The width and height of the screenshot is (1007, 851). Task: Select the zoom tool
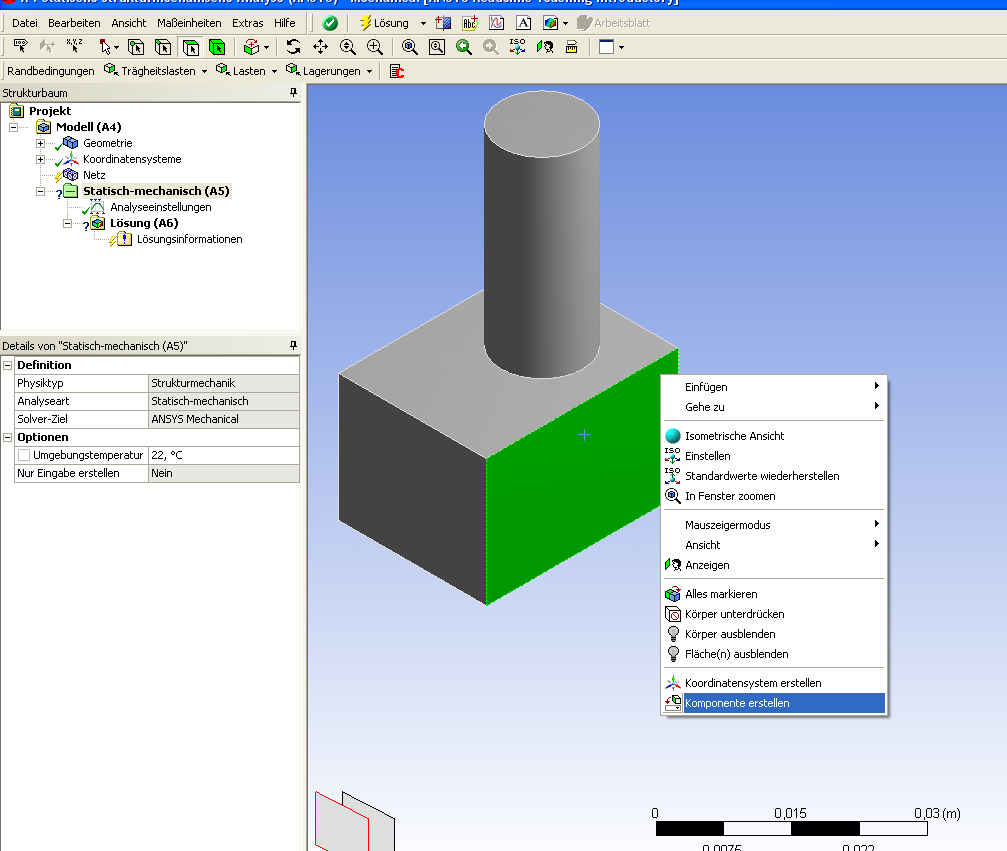(347, 47)
